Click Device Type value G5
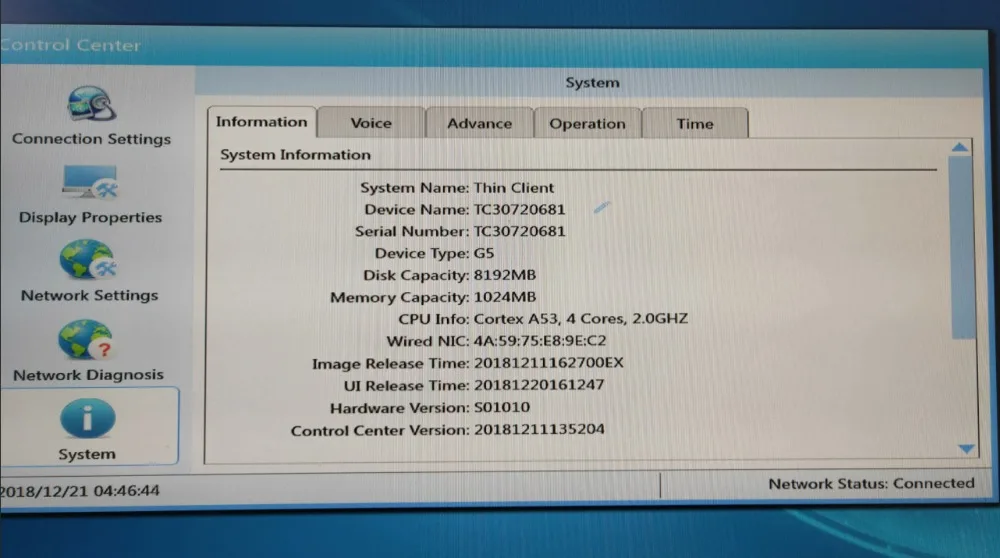The height and width of the screenshot is (558, 1000). [x=483, y=253]
